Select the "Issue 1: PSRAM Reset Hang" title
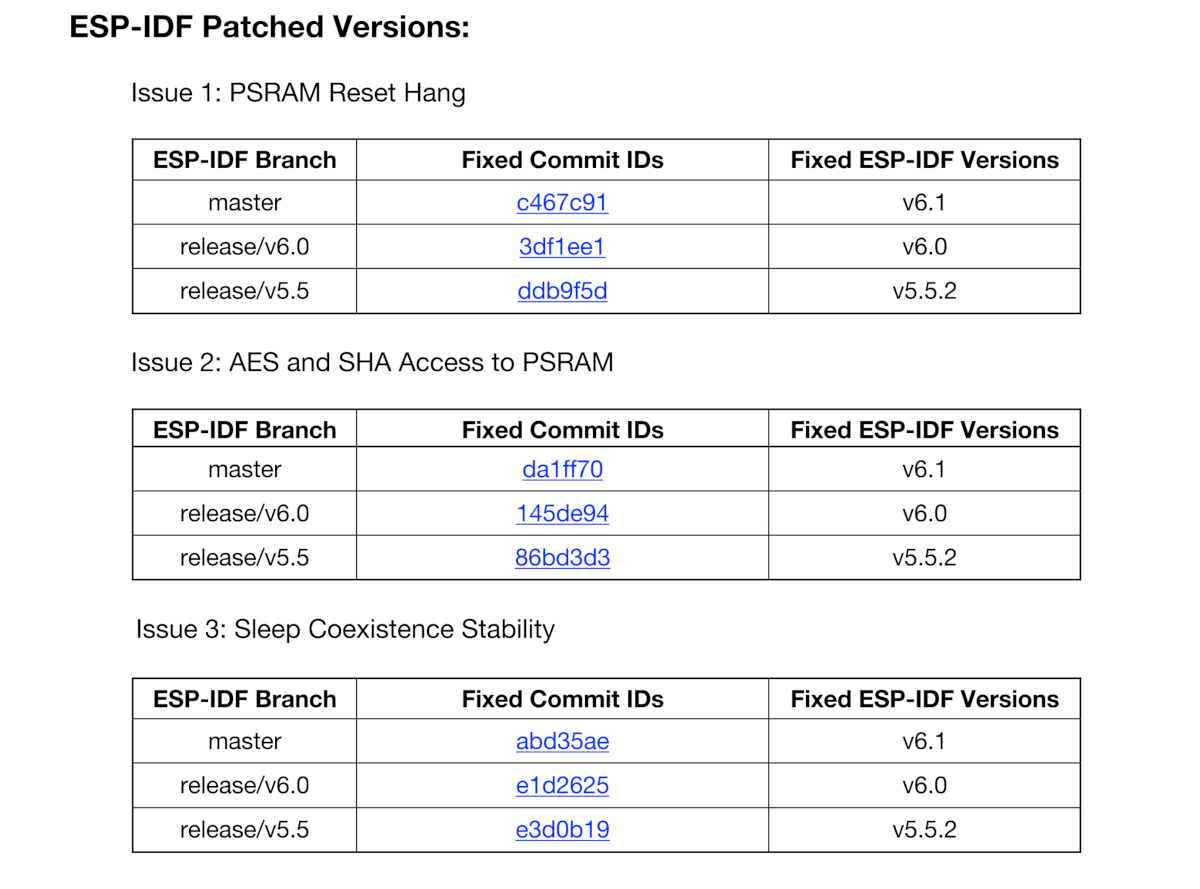Viewport: 1200px width, 889px height. [x=298, y=94]
